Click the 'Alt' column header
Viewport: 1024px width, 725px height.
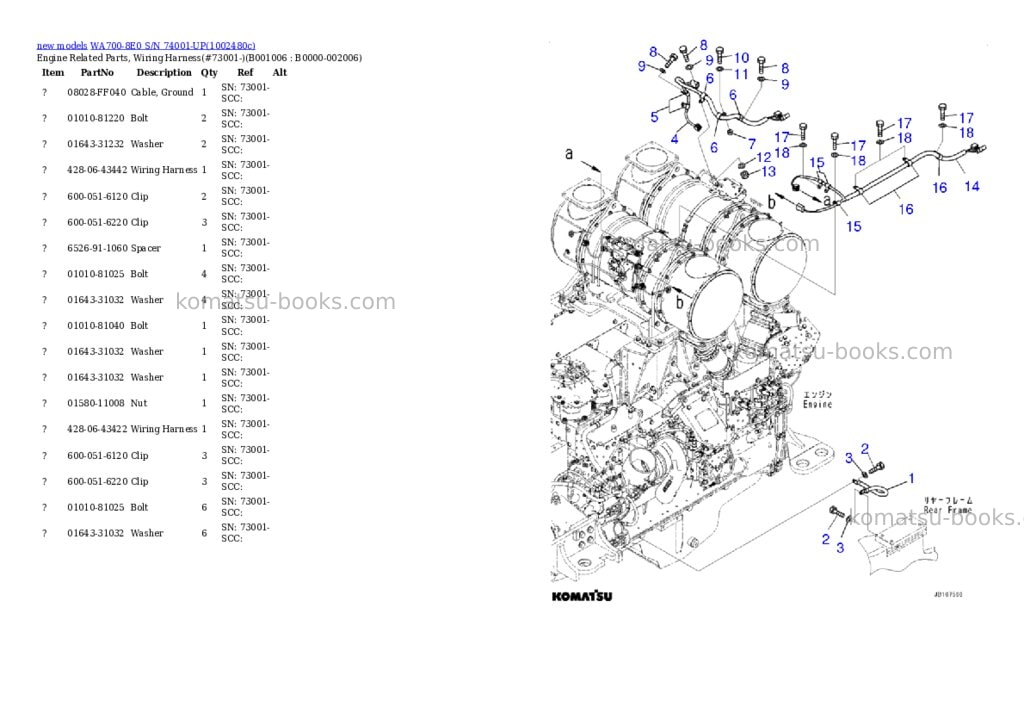tap(280, 72)
